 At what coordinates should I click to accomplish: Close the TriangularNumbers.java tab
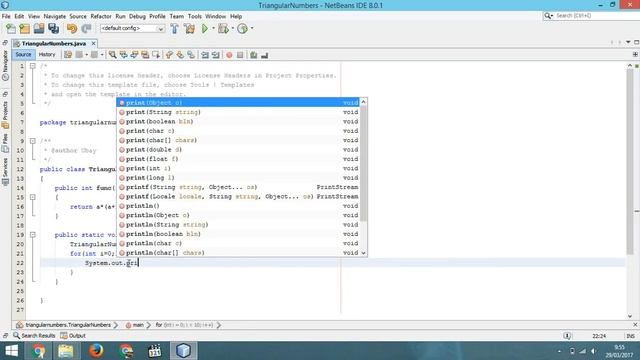93,43
